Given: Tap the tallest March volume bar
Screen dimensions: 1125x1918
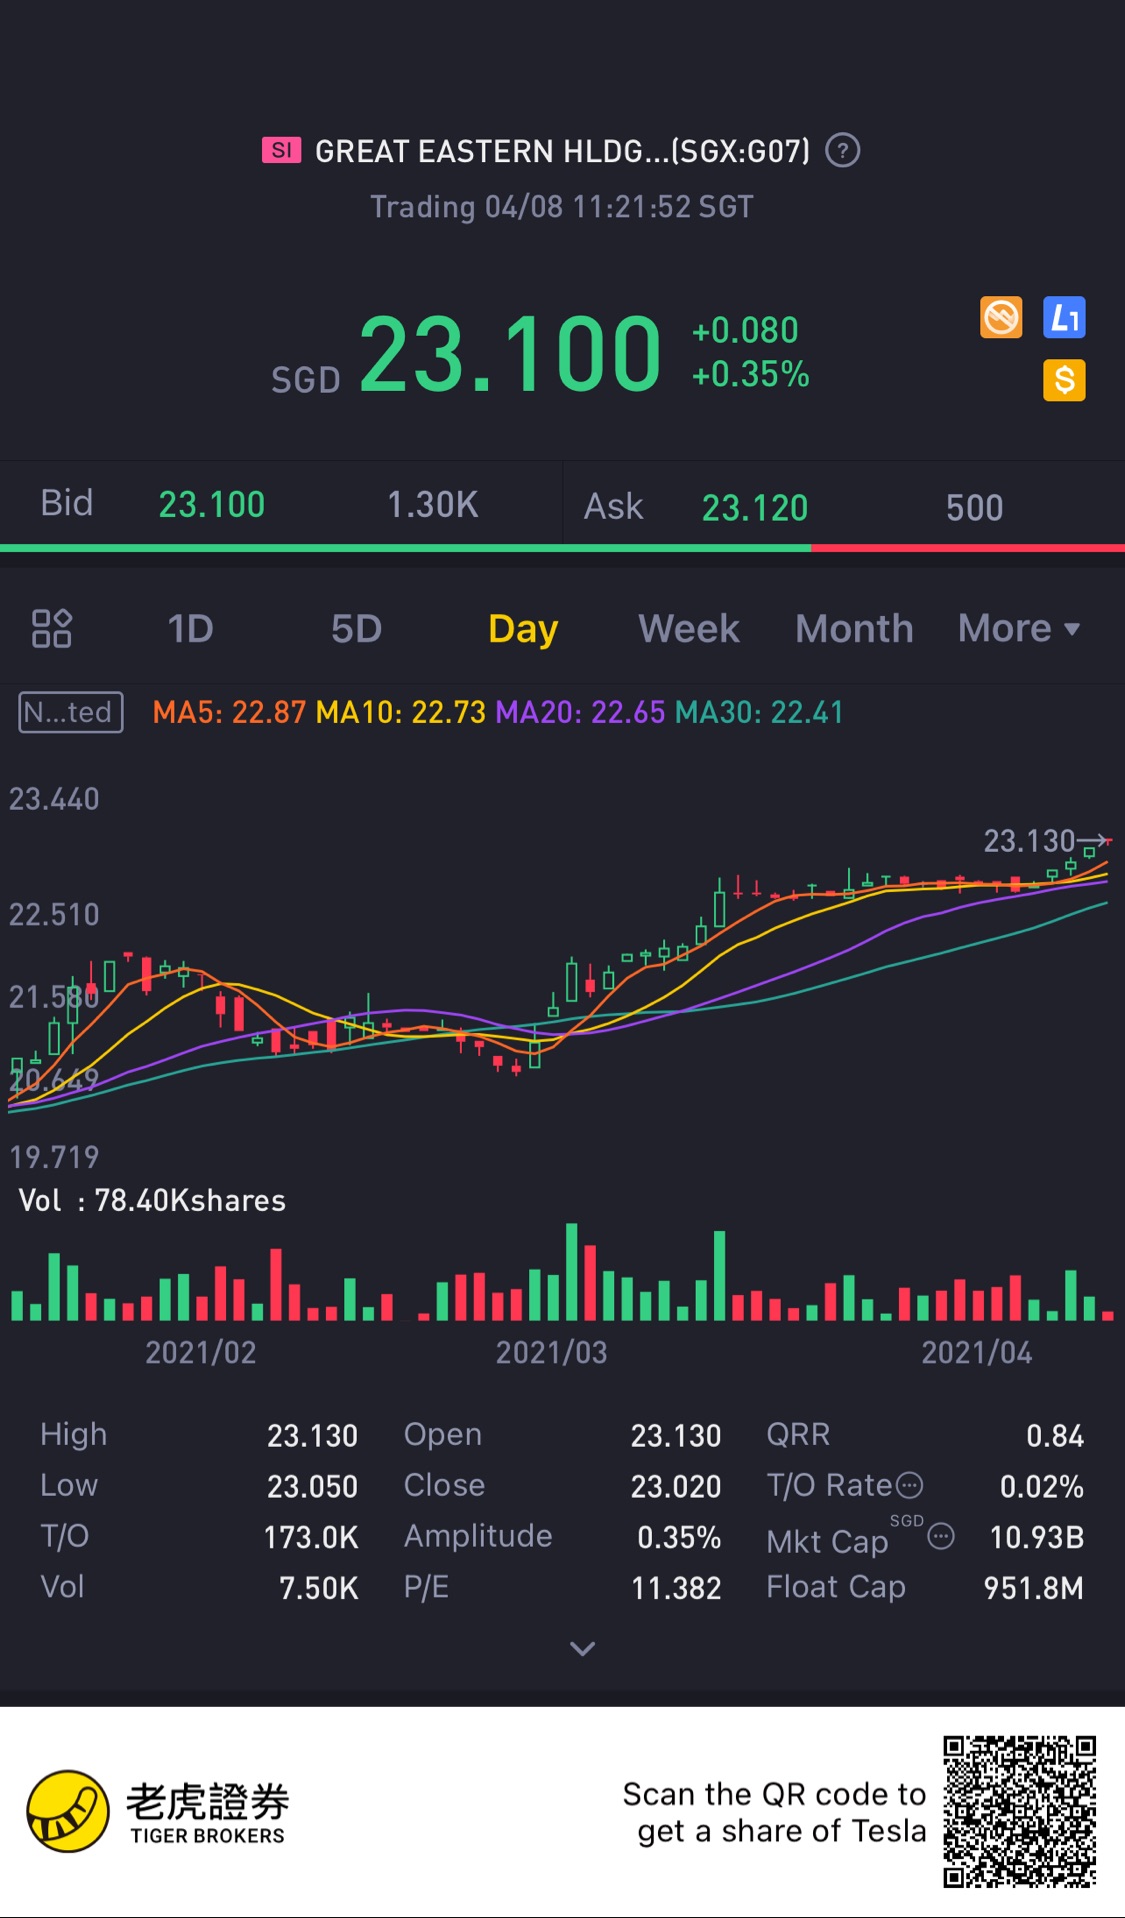Looking at the screenshot, I should pos(572,1271).
